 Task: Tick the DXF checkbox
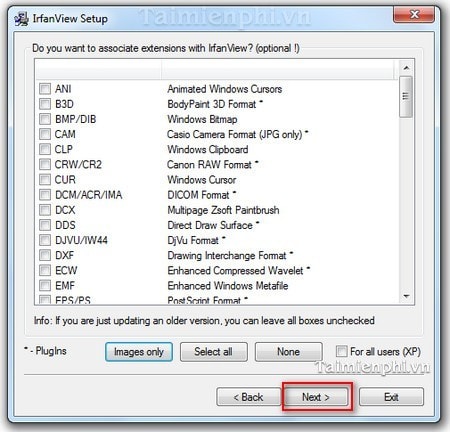point(45,255)
